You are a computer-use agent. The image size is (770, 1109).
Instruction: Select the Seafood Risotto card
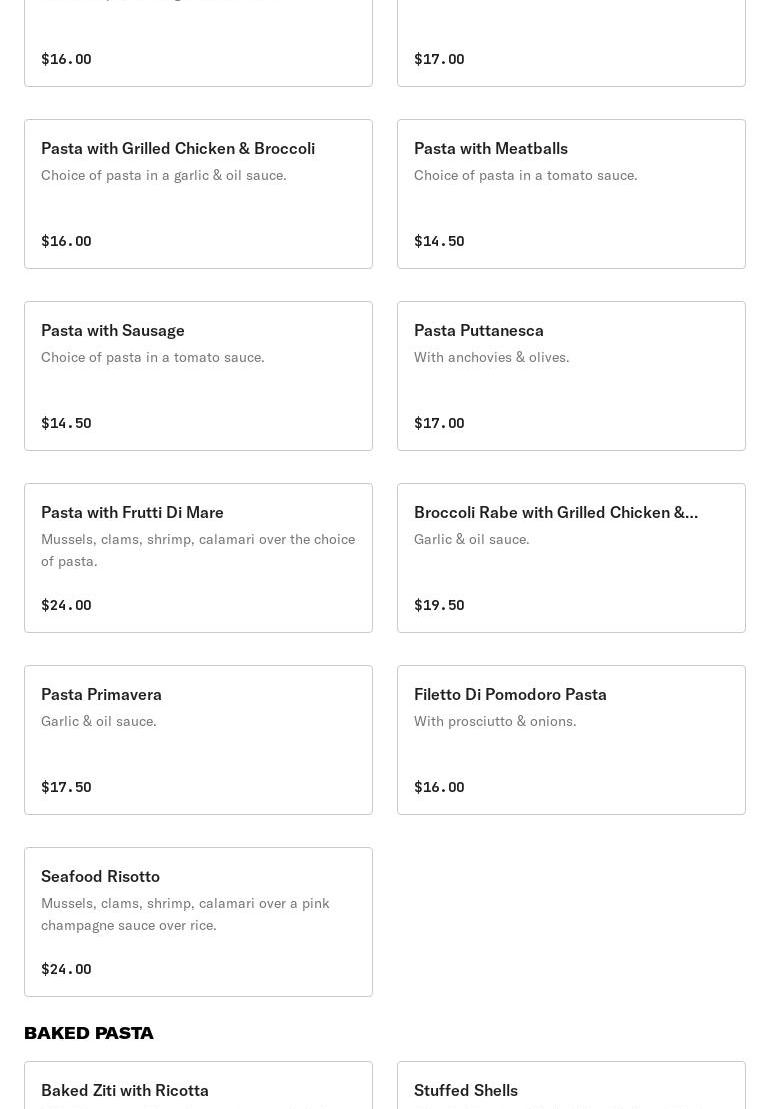click(x=198, y=922)
